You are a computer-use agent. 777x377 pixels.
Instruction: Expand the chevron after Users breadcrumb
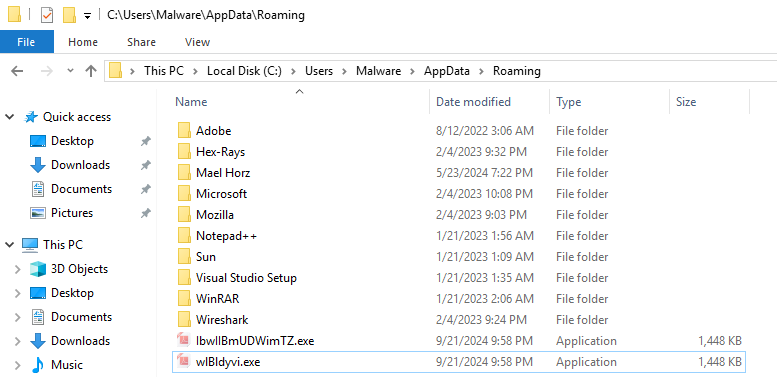[344, 71]
